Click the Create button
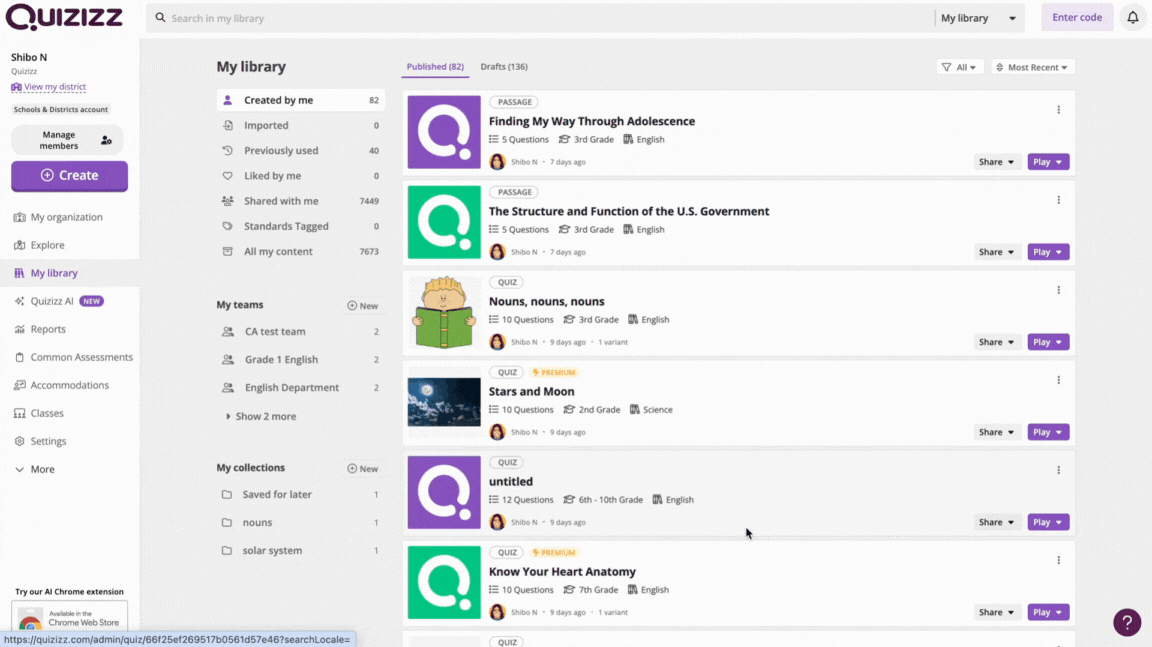 tap(69, 176)
